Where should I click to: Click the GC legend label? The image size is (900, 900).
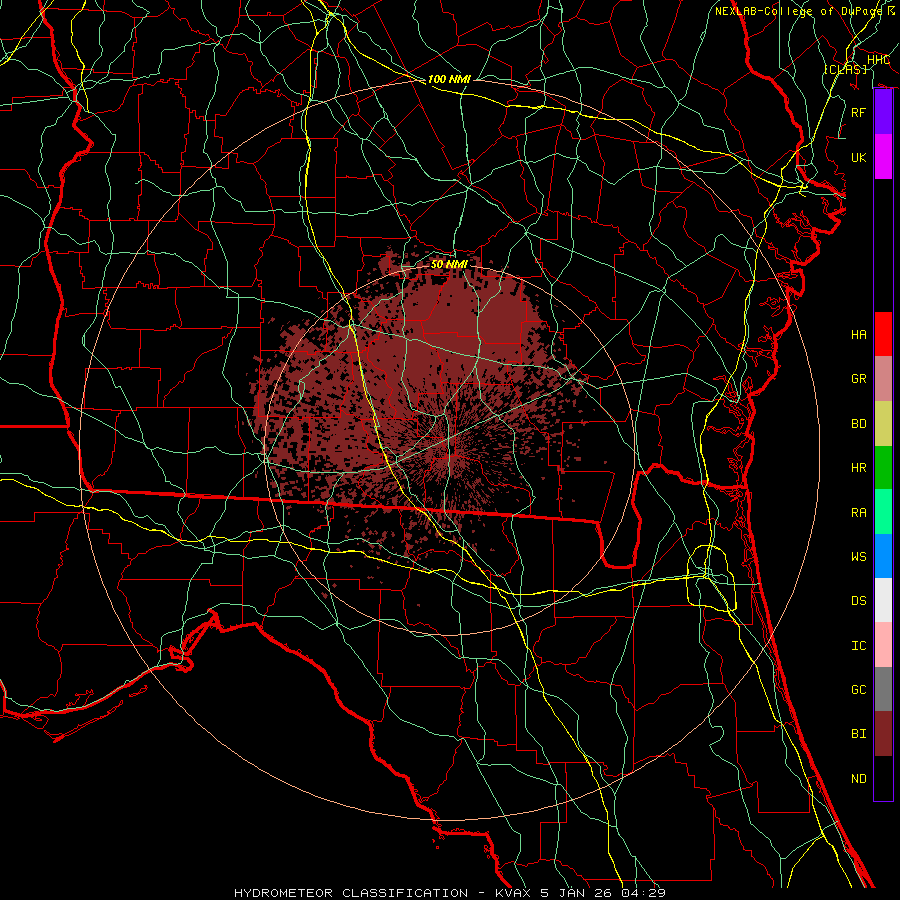pyautogui.click(x=859, y=690)
